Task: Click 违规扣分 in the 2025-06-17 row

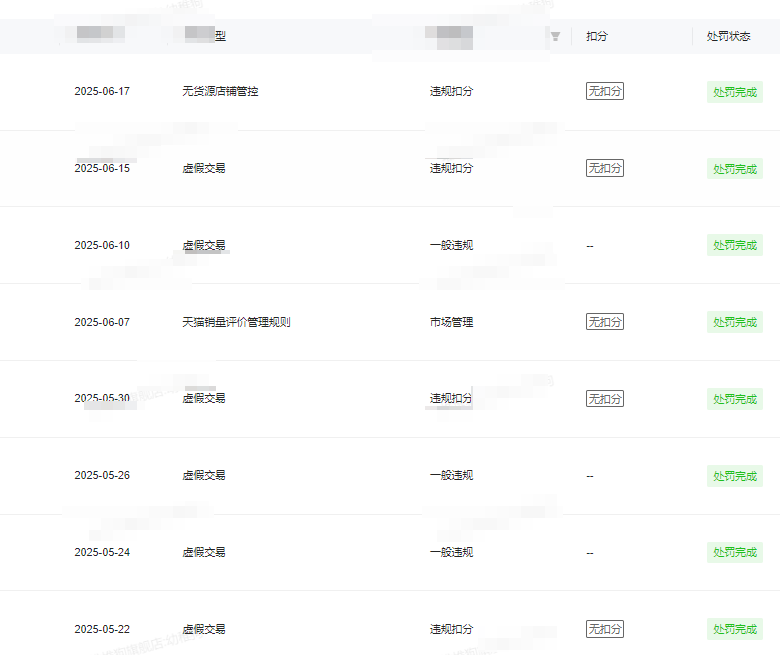Action: [451, 92]
